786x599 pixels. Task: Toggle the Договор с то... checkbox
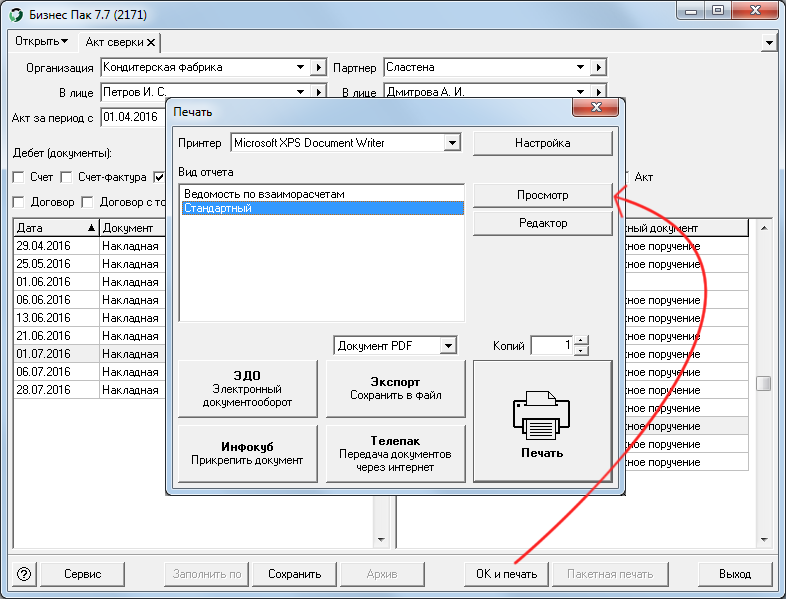point(87,202)
